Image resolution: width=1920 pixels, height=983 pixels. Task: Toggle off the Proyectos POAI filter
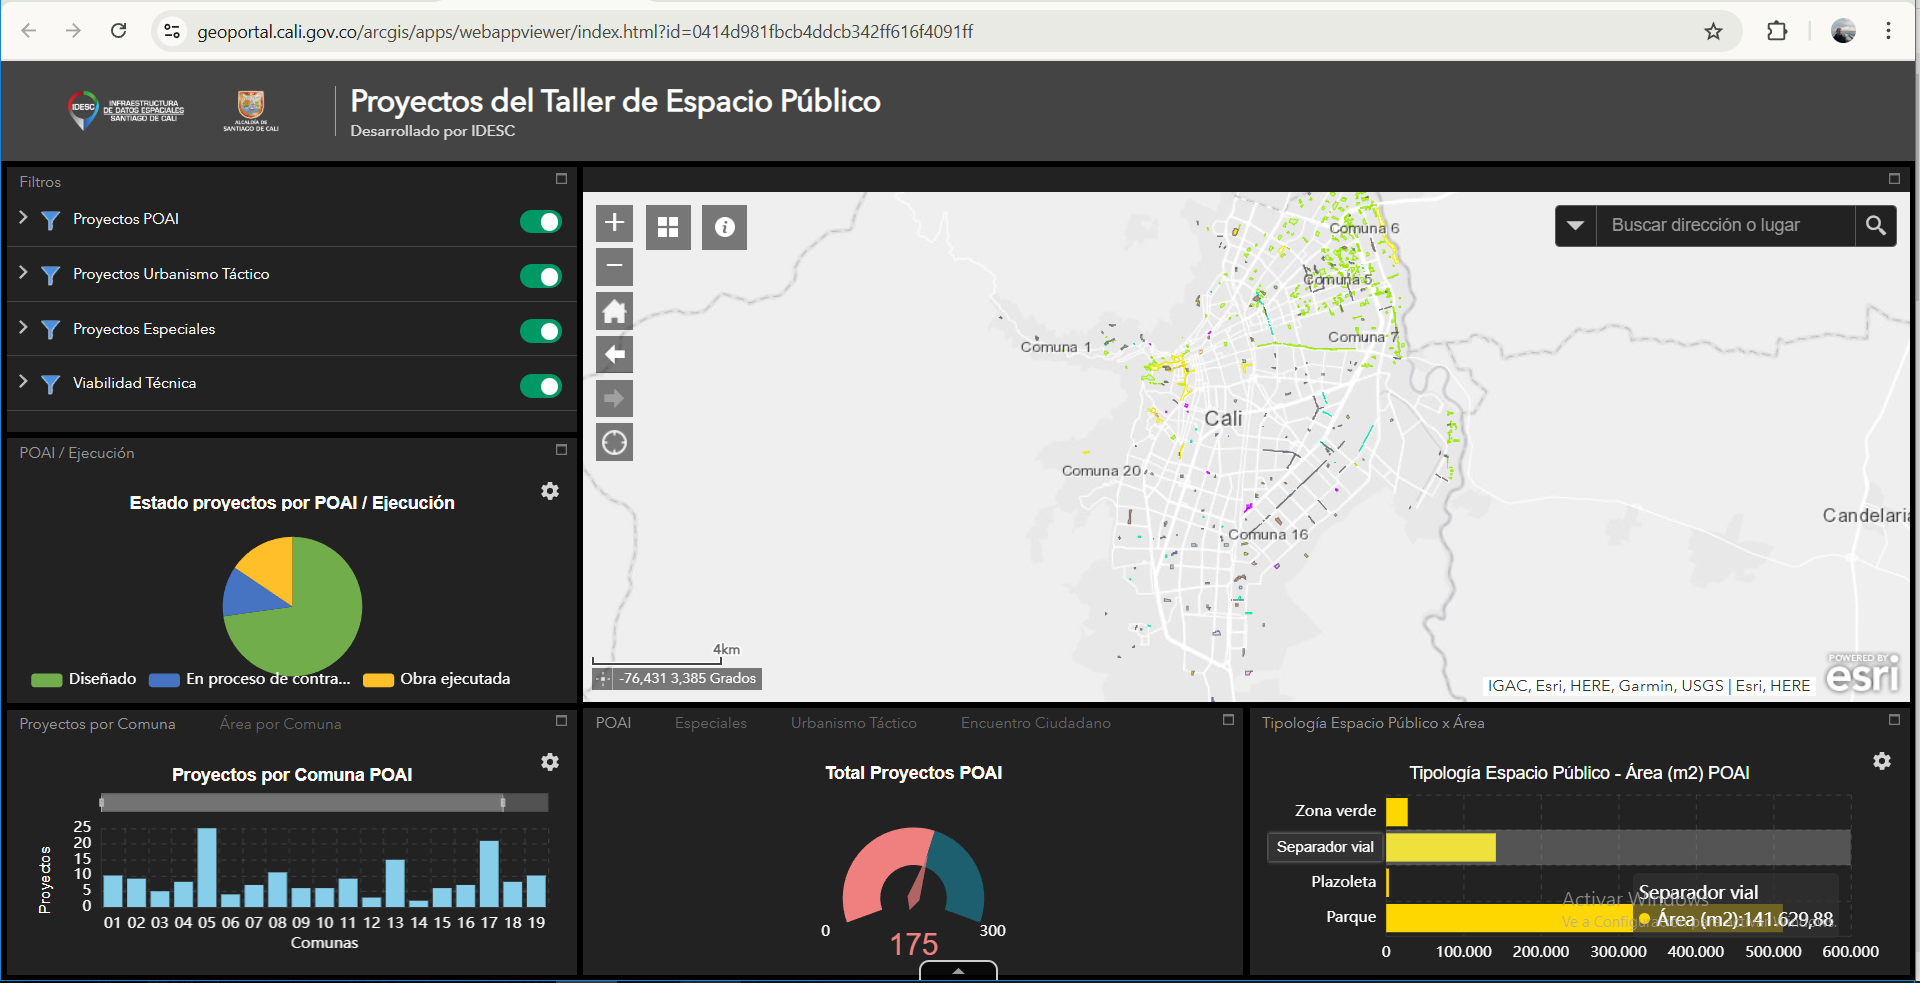(x=541, y=222)
